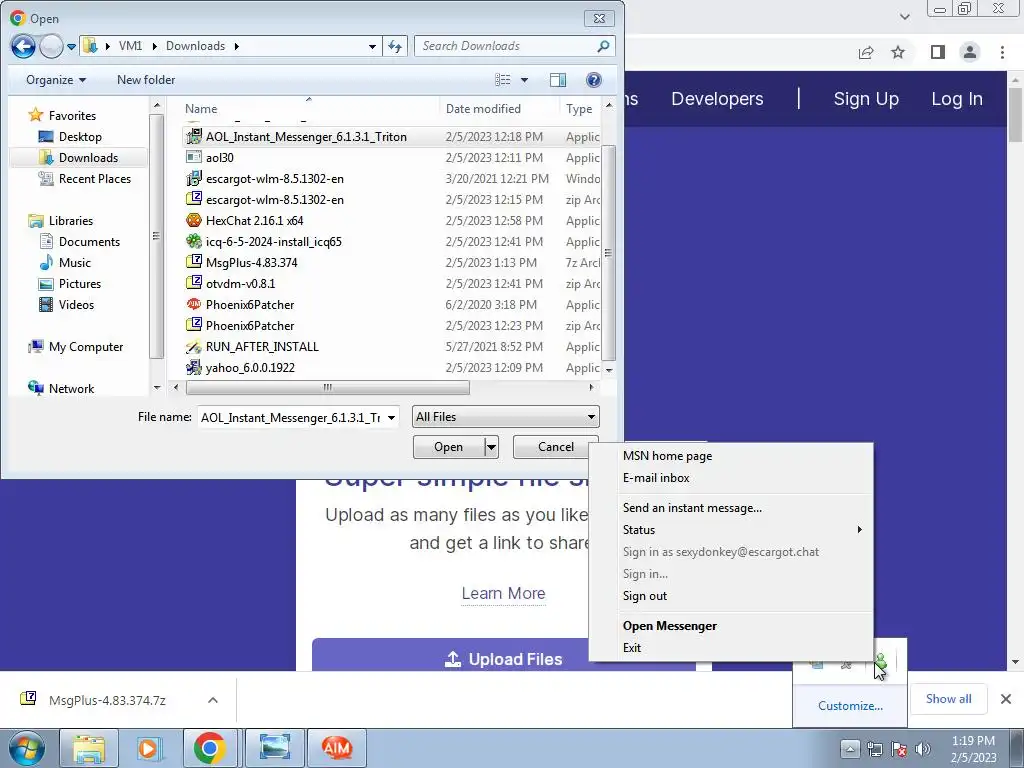
Task: Open the Chrome three-dot menu
Action: 1002,52
